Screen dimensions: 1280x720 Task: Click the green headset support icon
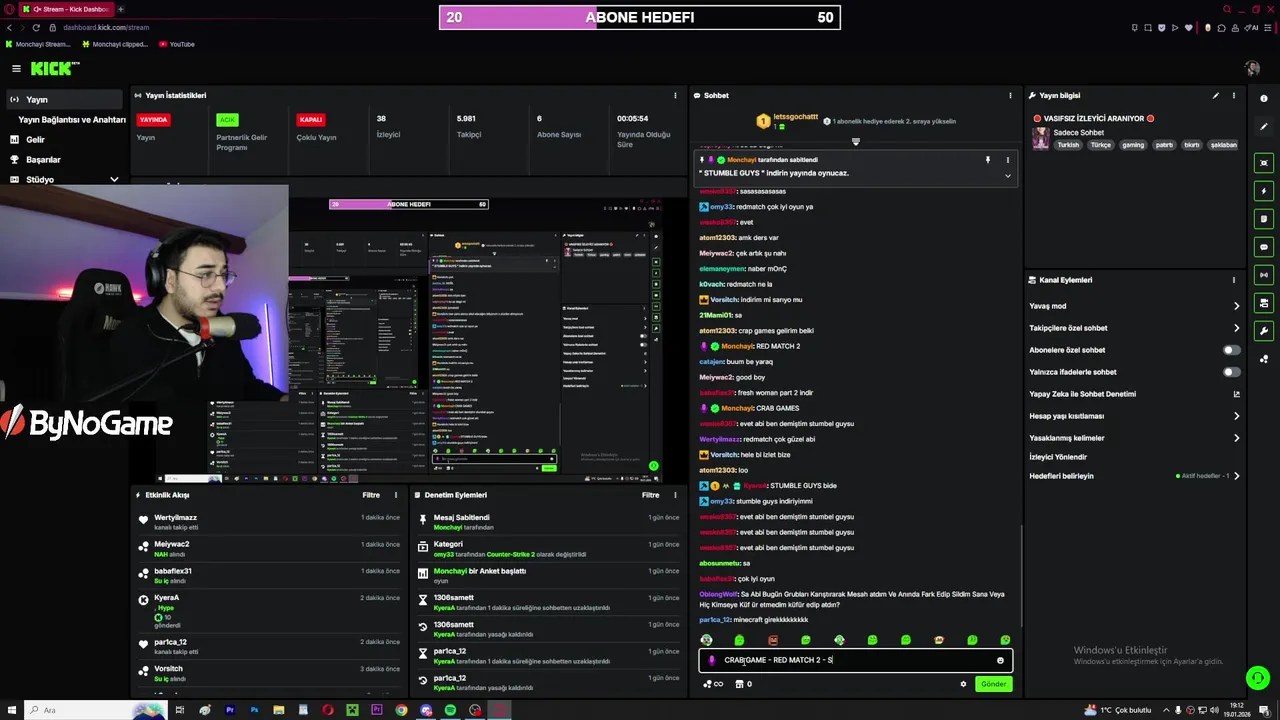(x=1258, y=678)
